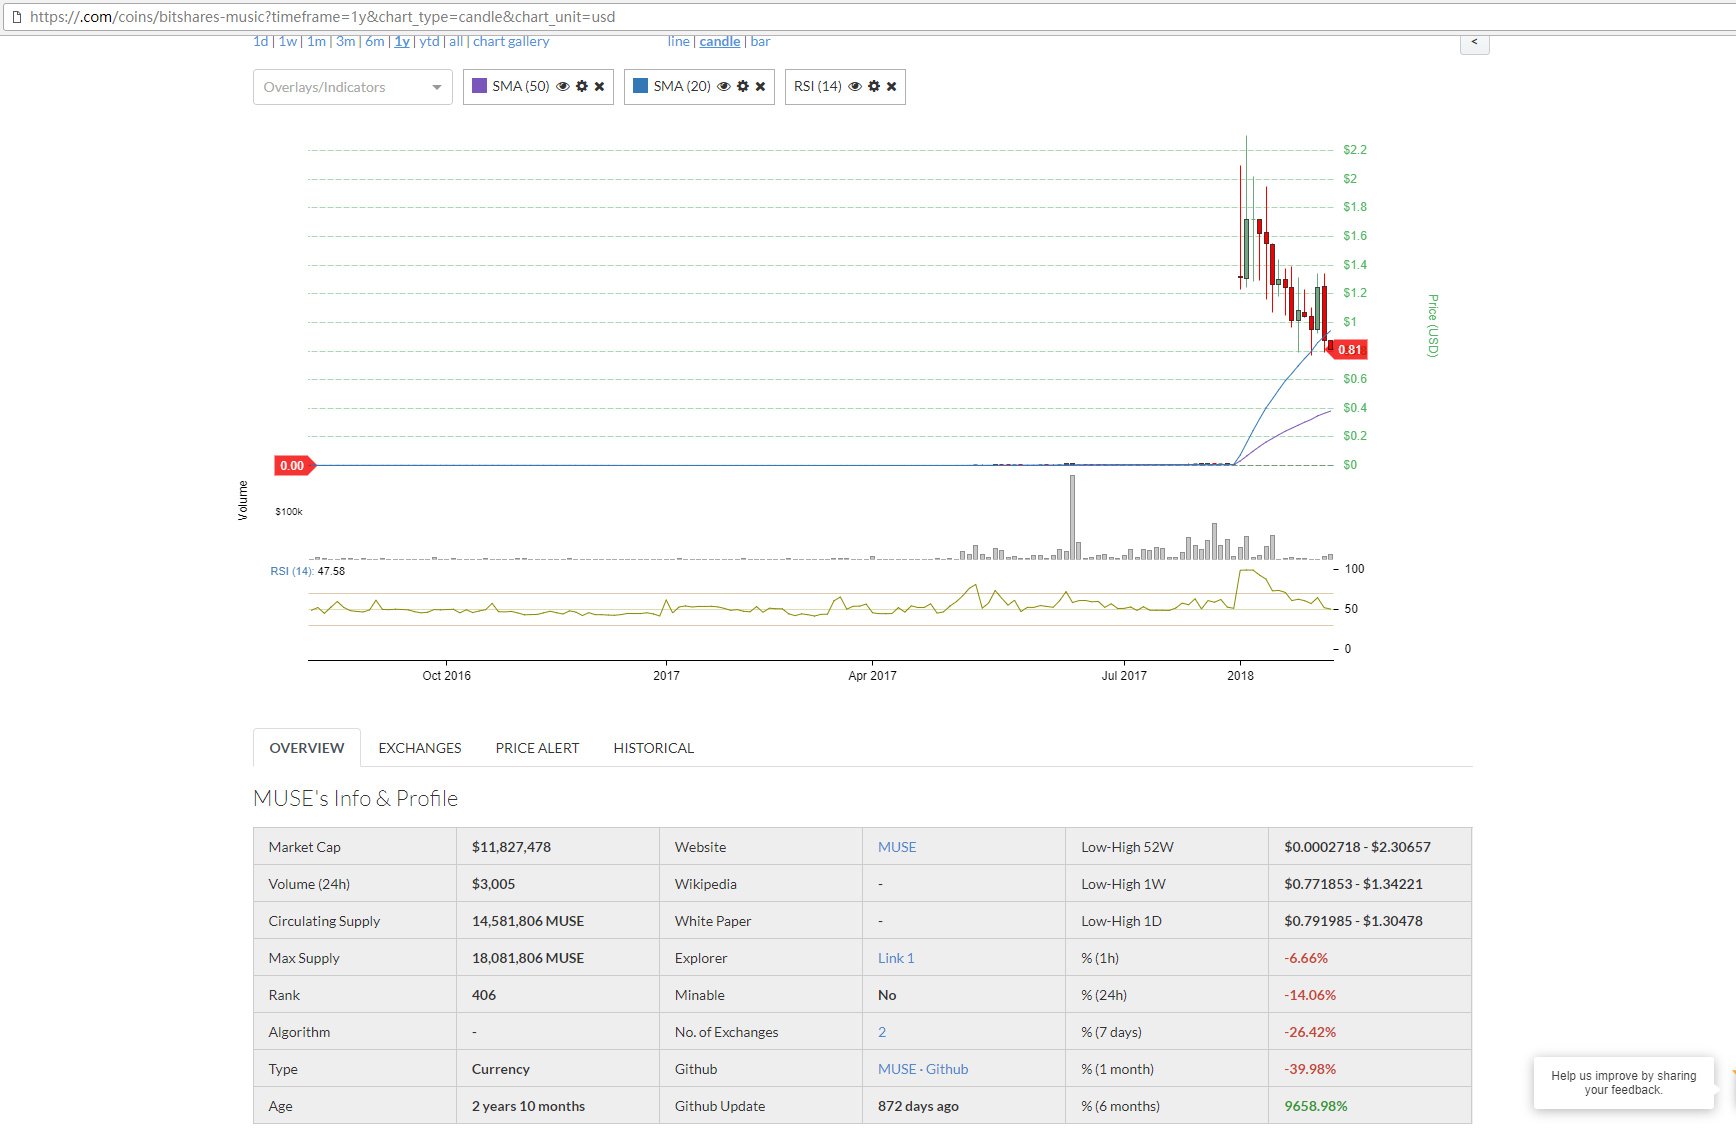Click the Market Cap value $11,827,478
This screenshot has width=1736, height=1138.
pos(511,847)
